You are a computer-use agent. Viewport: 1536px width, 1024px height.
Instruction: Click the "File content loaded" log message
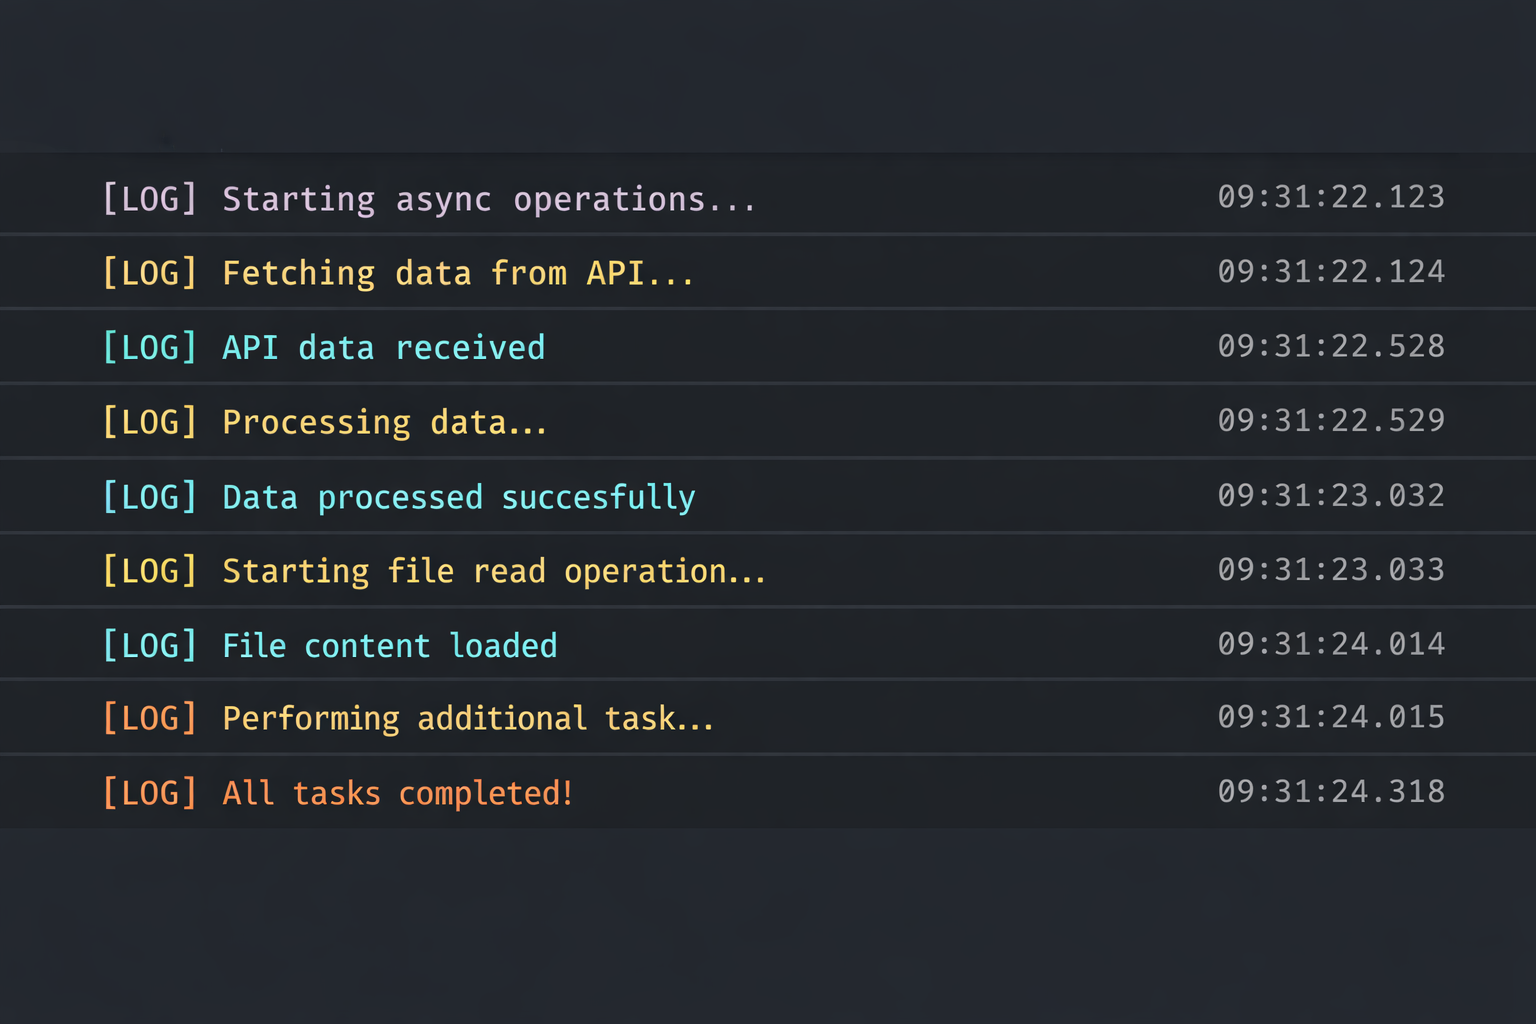pyautogui.click(x=389, y=645)
